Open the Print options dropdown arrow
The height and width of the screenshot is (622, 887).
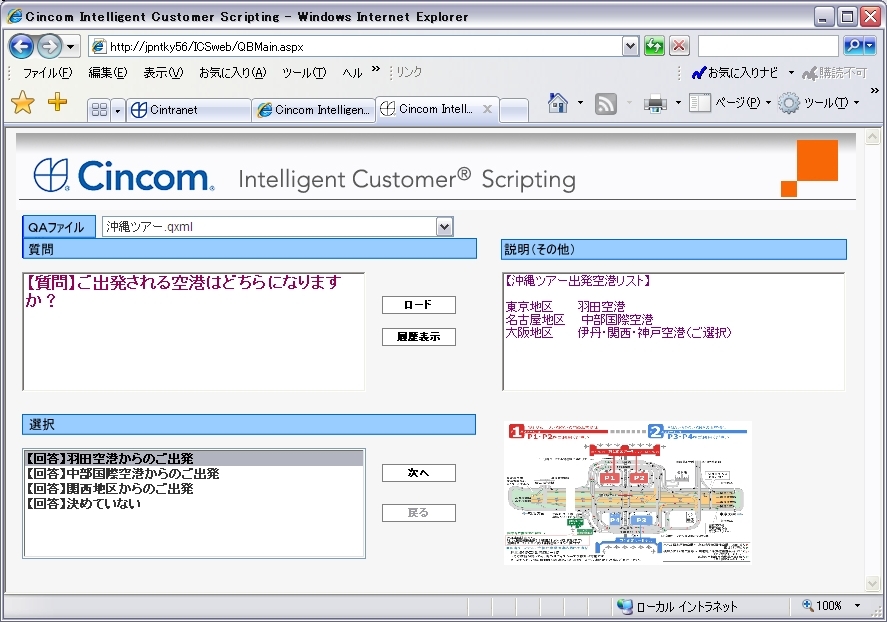click(678, 103)
